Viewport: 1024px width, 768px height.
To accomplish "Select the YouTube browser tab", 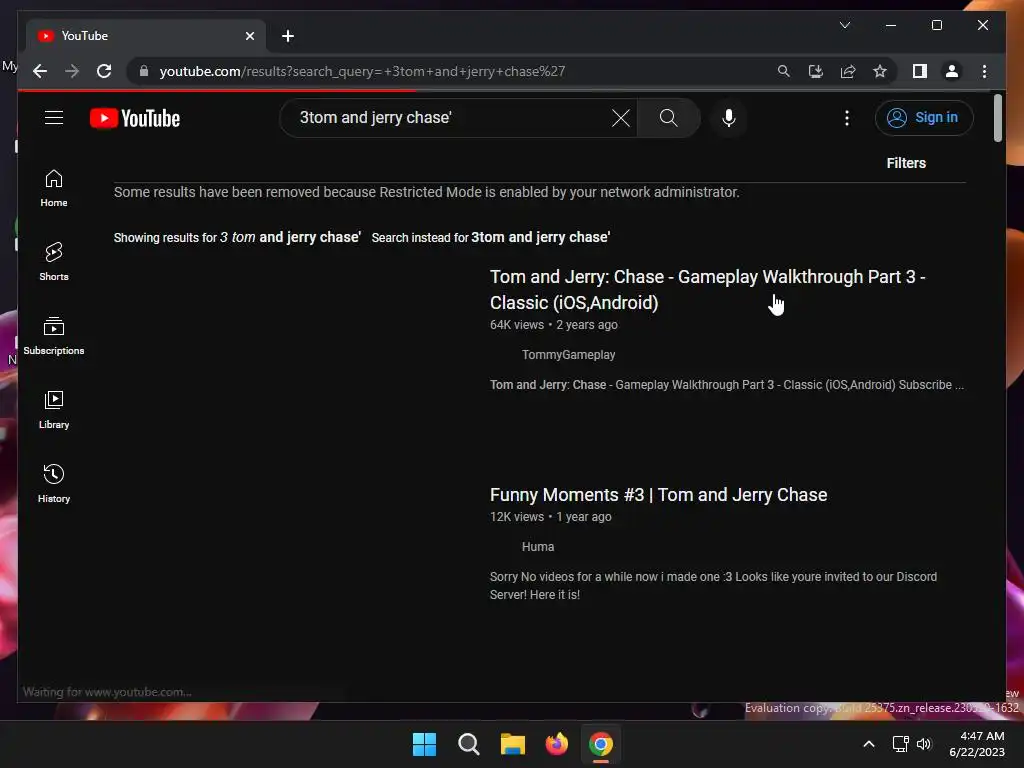I will [146, 36].
